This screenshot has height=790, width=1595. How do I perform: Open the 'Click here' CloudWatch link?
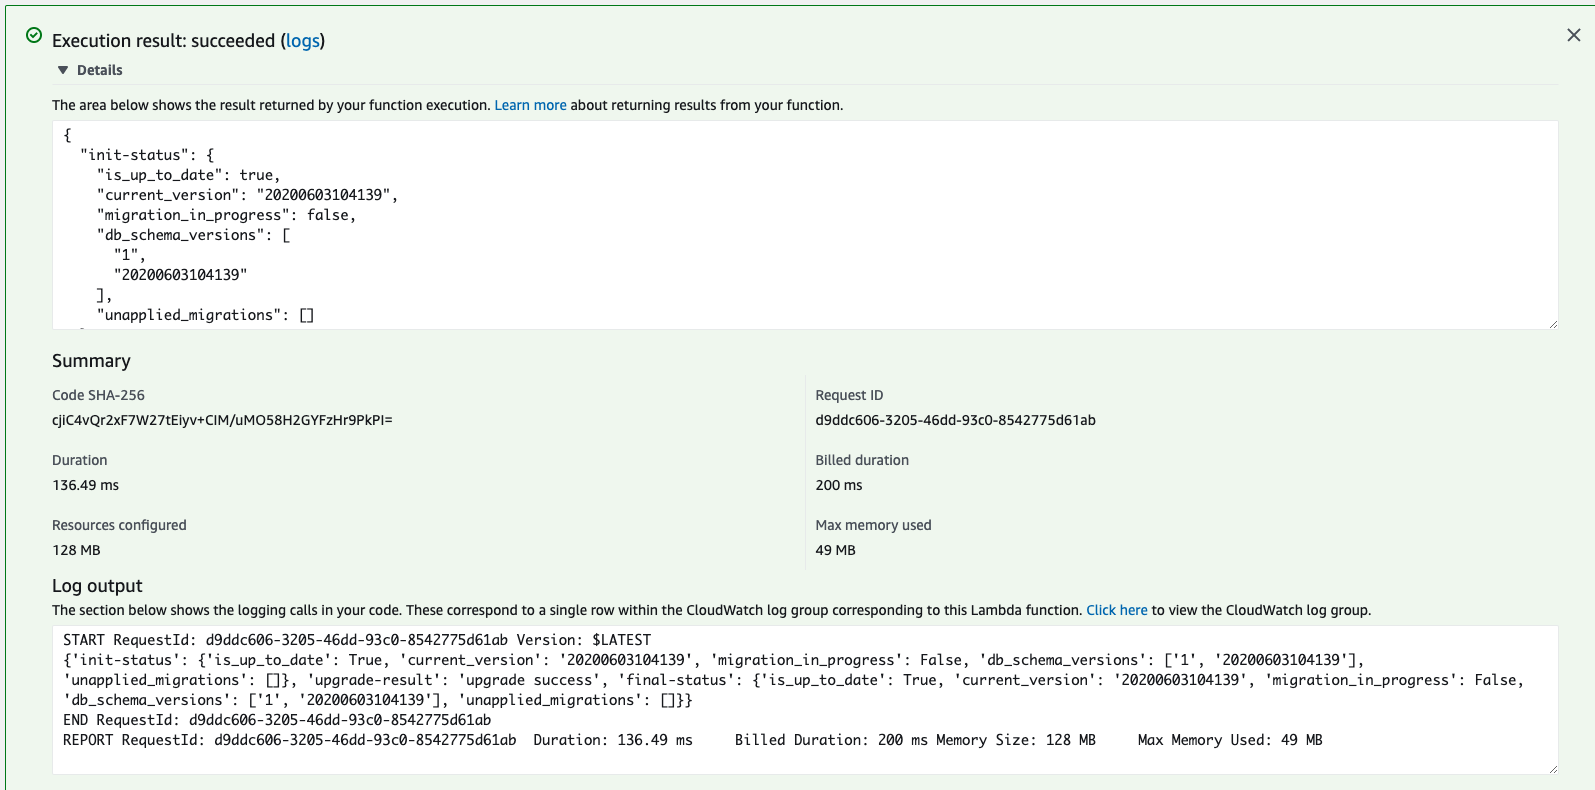1117,610
